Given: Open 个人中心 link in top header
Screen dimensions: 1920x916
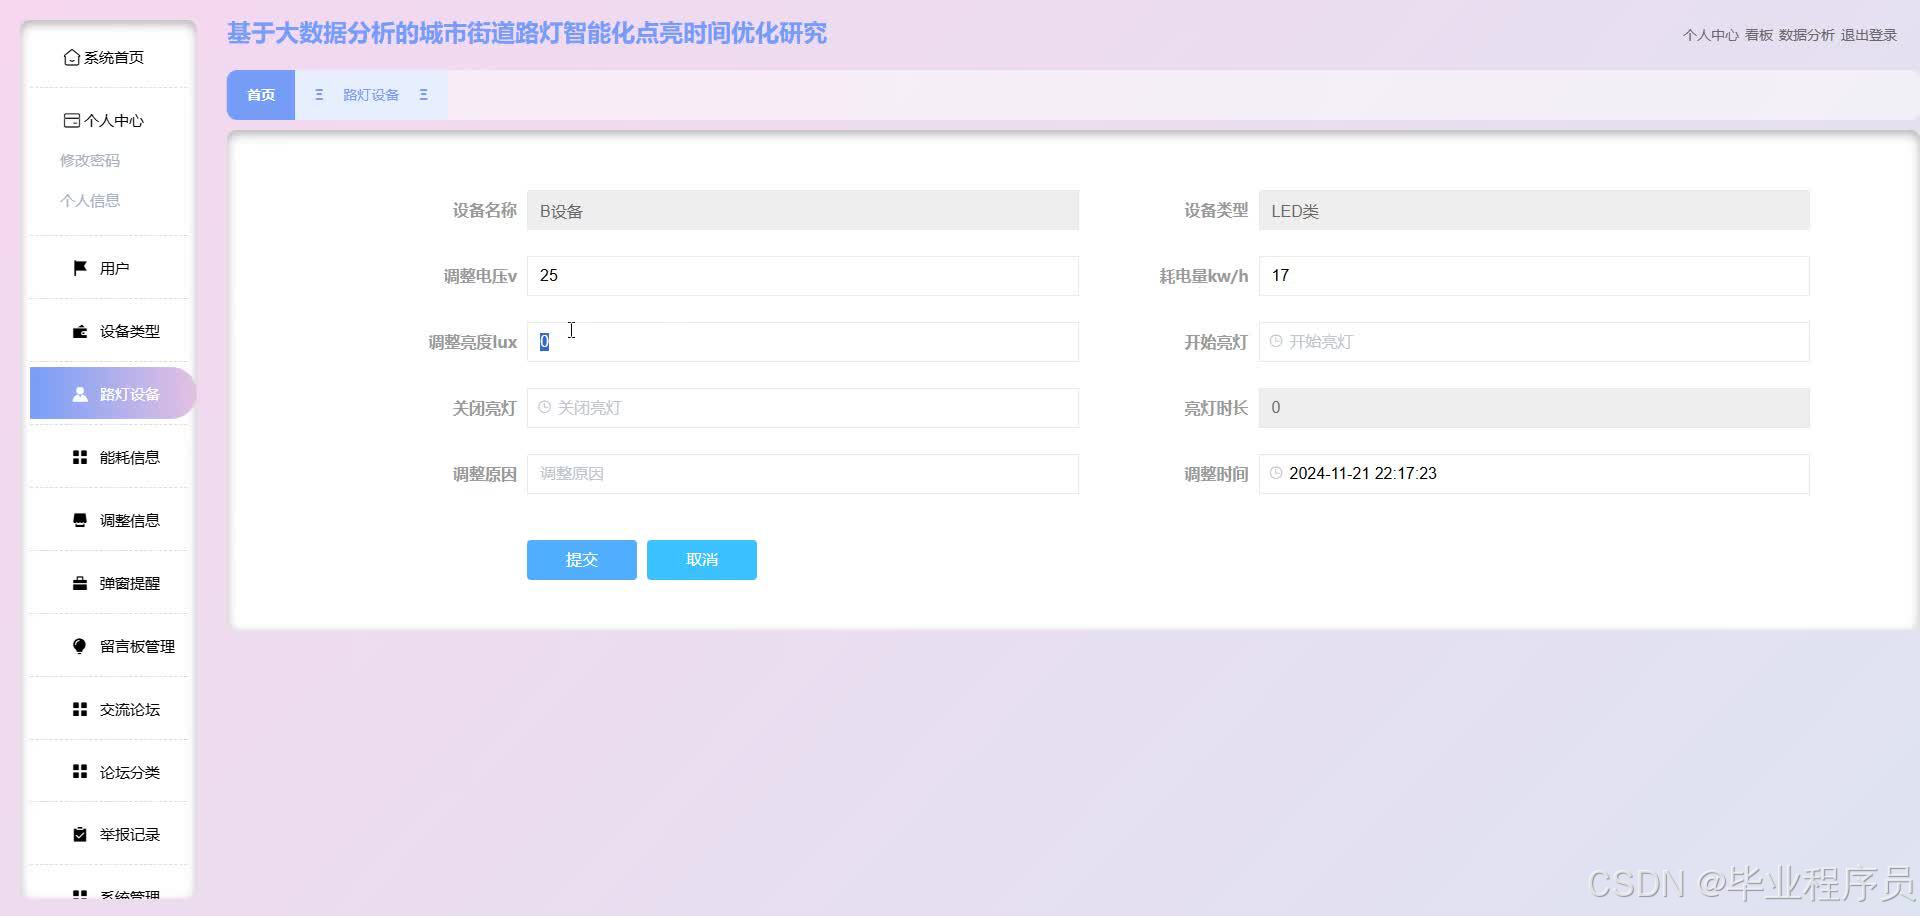Looking at the screenshot, I should (1710, 35).
